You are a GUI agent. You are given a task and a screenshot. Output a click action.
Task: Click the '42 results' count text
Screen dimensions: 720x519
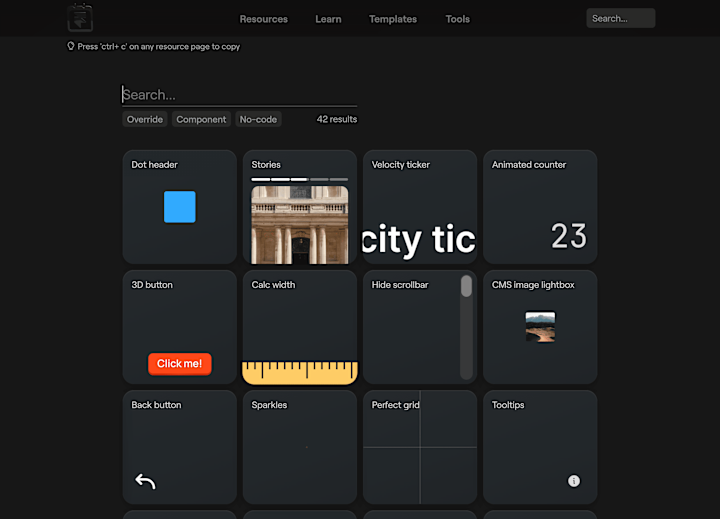(337, 119)
